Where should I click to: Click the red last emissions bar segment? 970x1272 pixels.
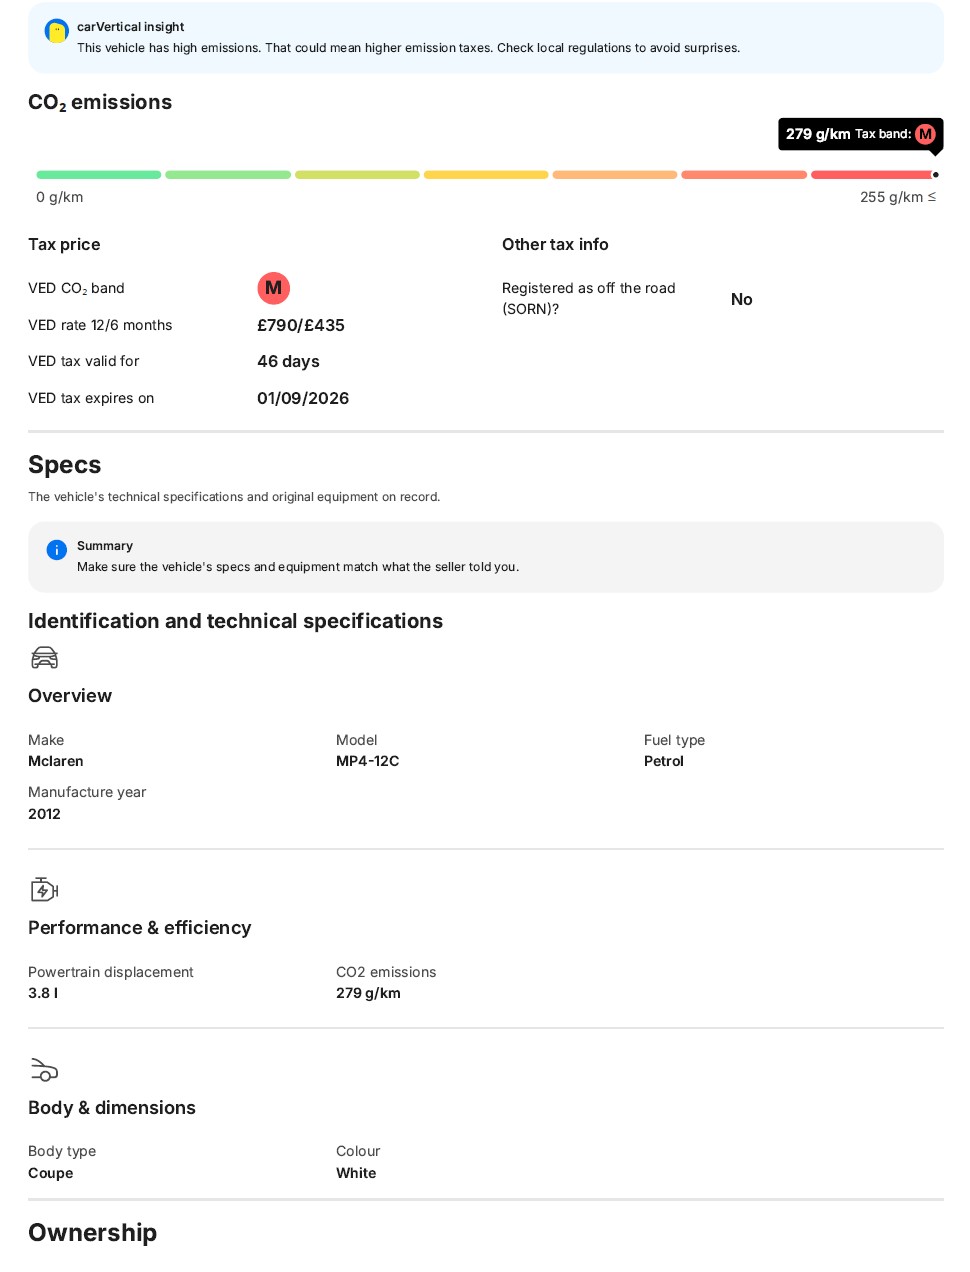pyautogui.click(x=872, y=174)
